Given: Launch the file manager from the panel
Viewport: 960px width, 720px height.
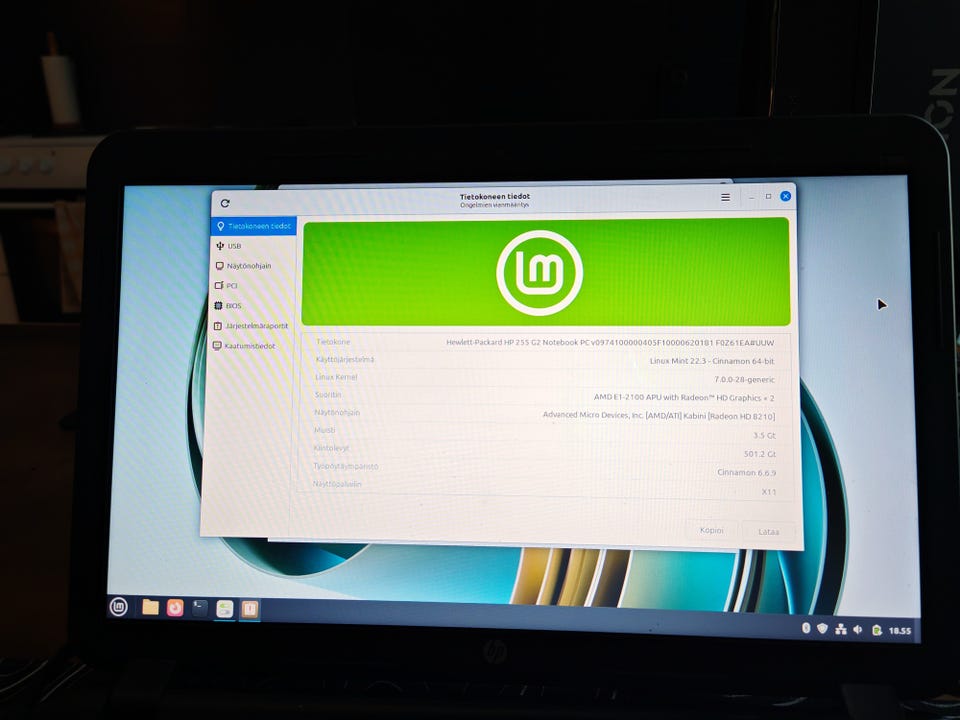Looking at the screenshot, I should [x=150, y=607].
